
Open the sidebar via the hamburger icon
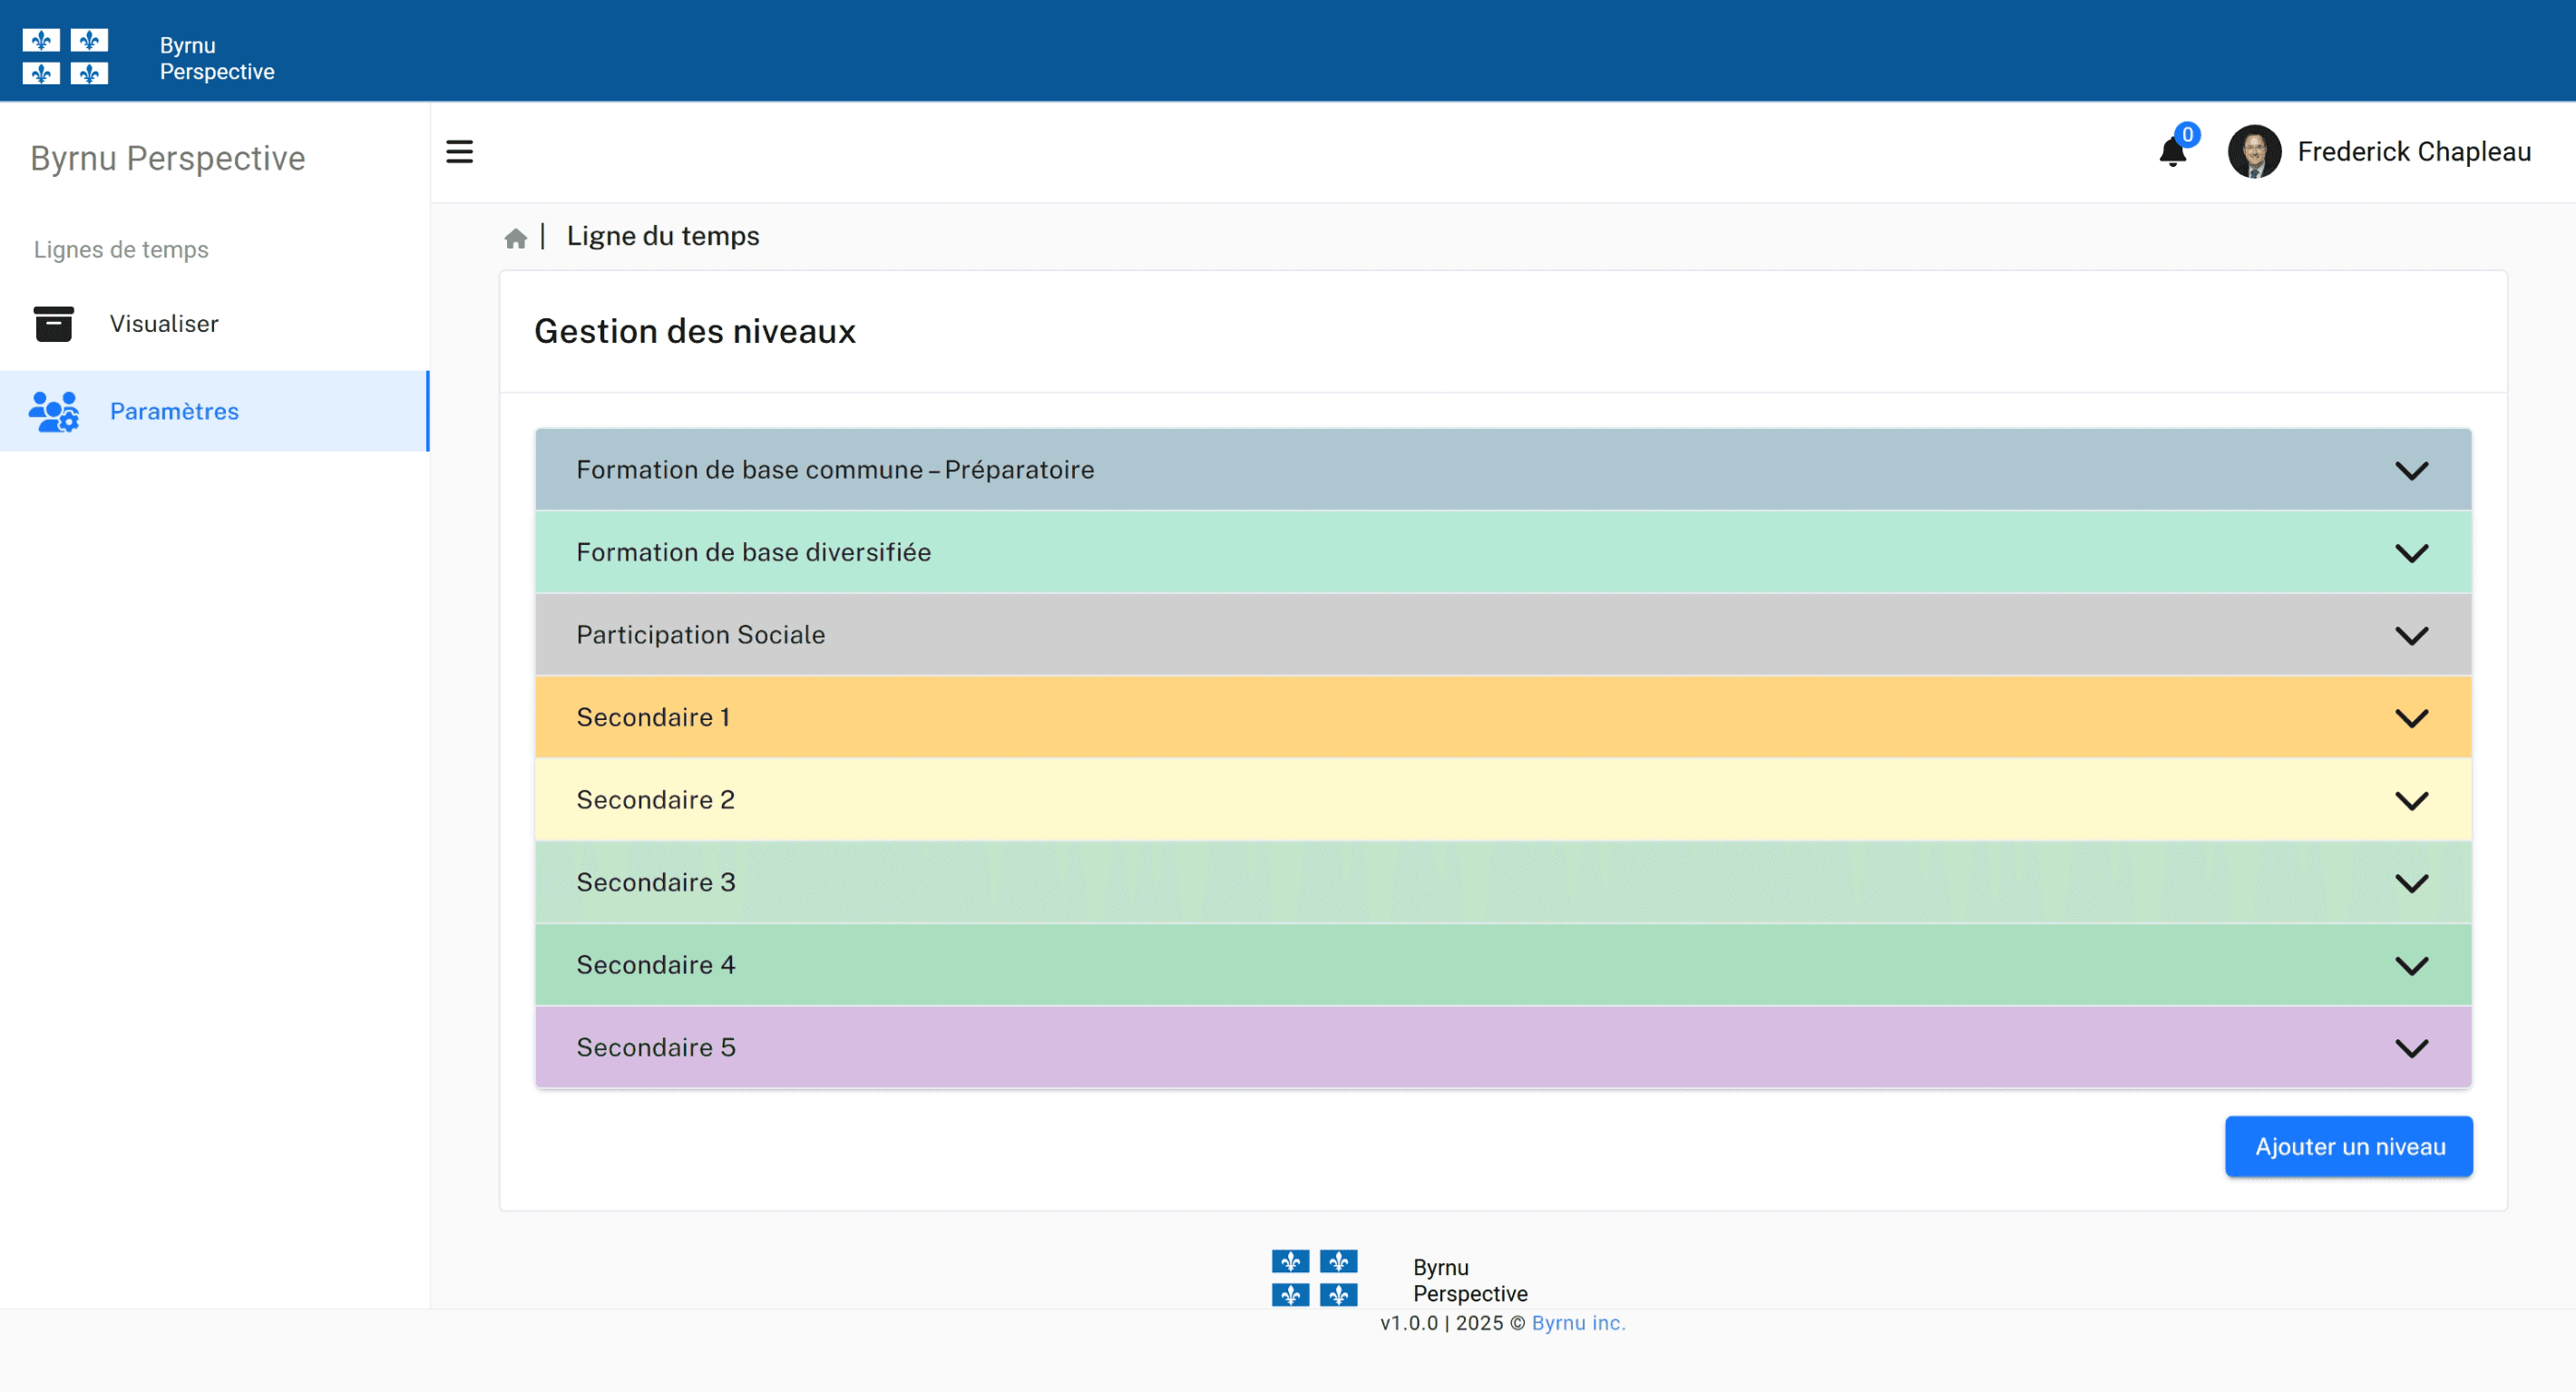(459, 151)
